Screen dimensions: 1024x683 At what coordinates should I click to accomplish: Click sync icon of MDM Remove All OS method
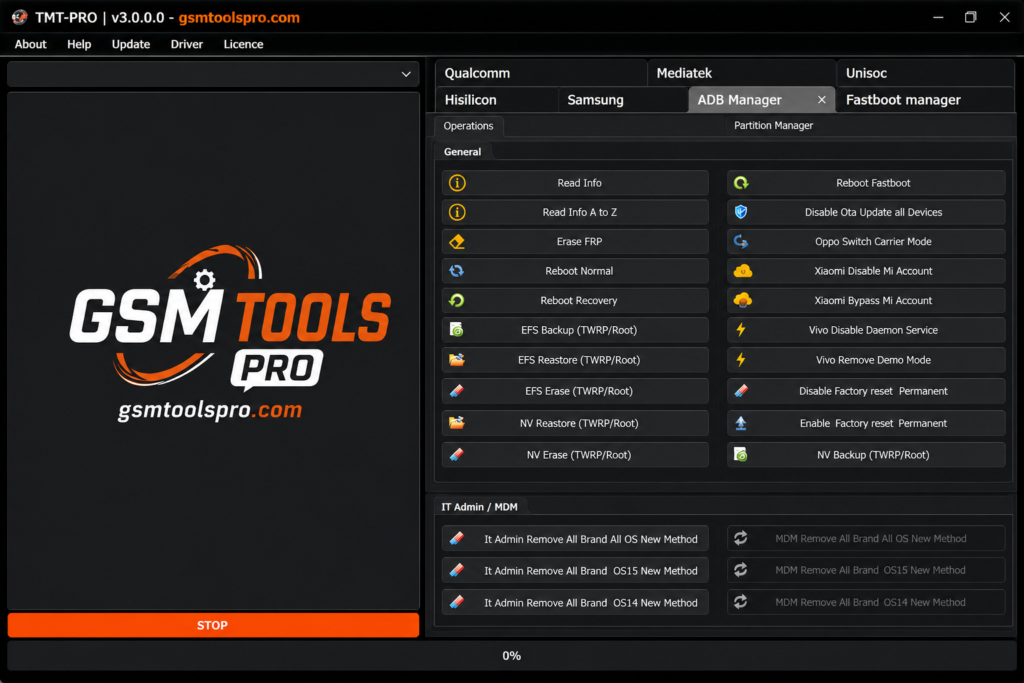[741, 538]
